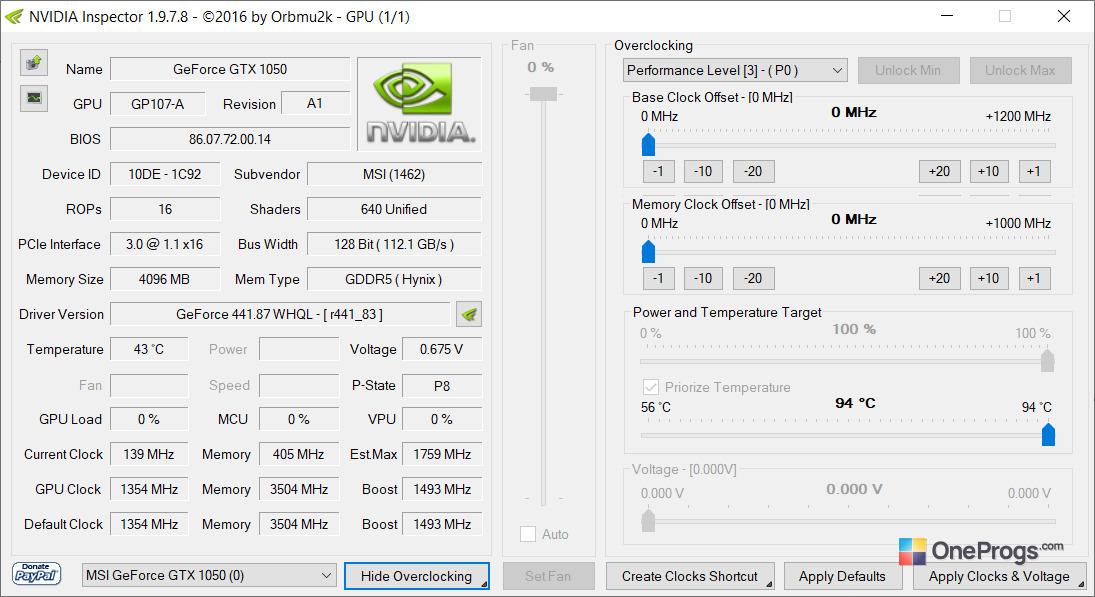This screenshot has height=597, width=1095.
Task: Click Apply Defaults button
Action: [843, 576]
